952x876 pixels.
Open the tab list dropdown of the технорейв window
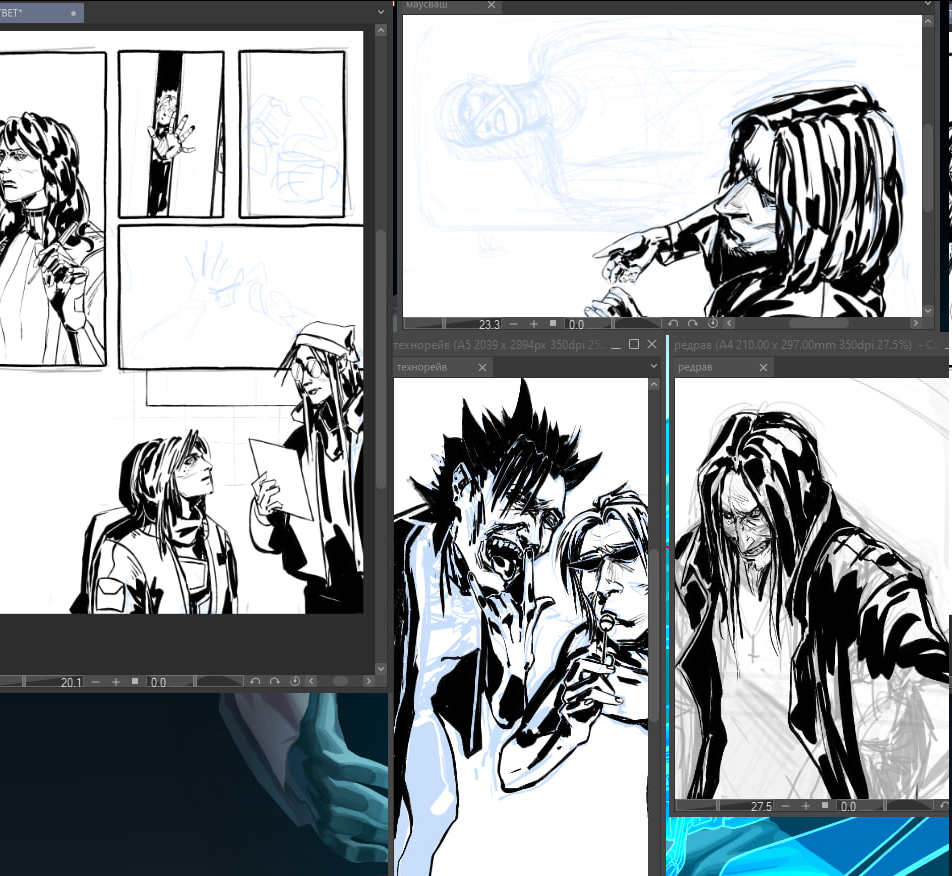655,368
